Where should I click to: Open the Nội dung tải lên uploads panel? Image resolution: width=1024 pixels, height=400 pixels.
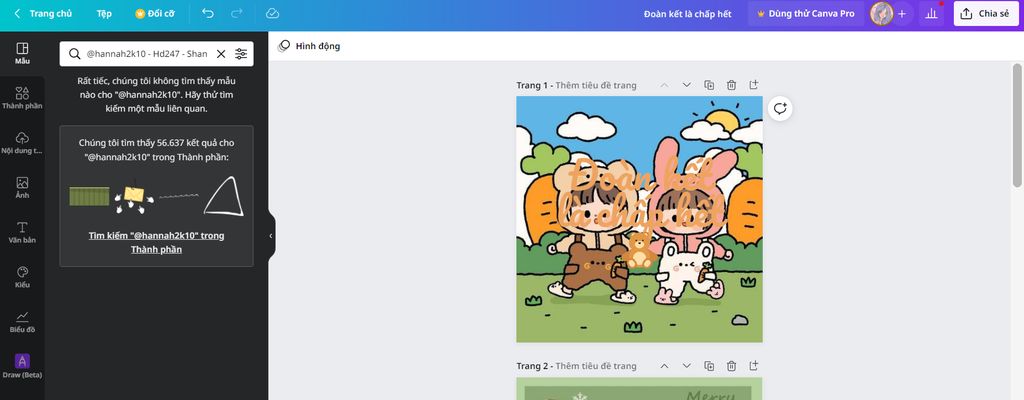22,142
